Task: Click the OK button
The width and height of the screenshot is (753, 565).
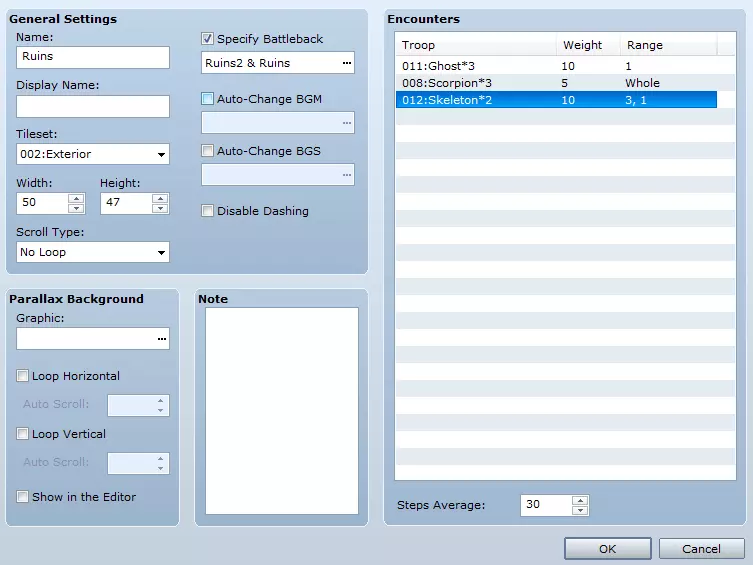Action: point(607,549)
